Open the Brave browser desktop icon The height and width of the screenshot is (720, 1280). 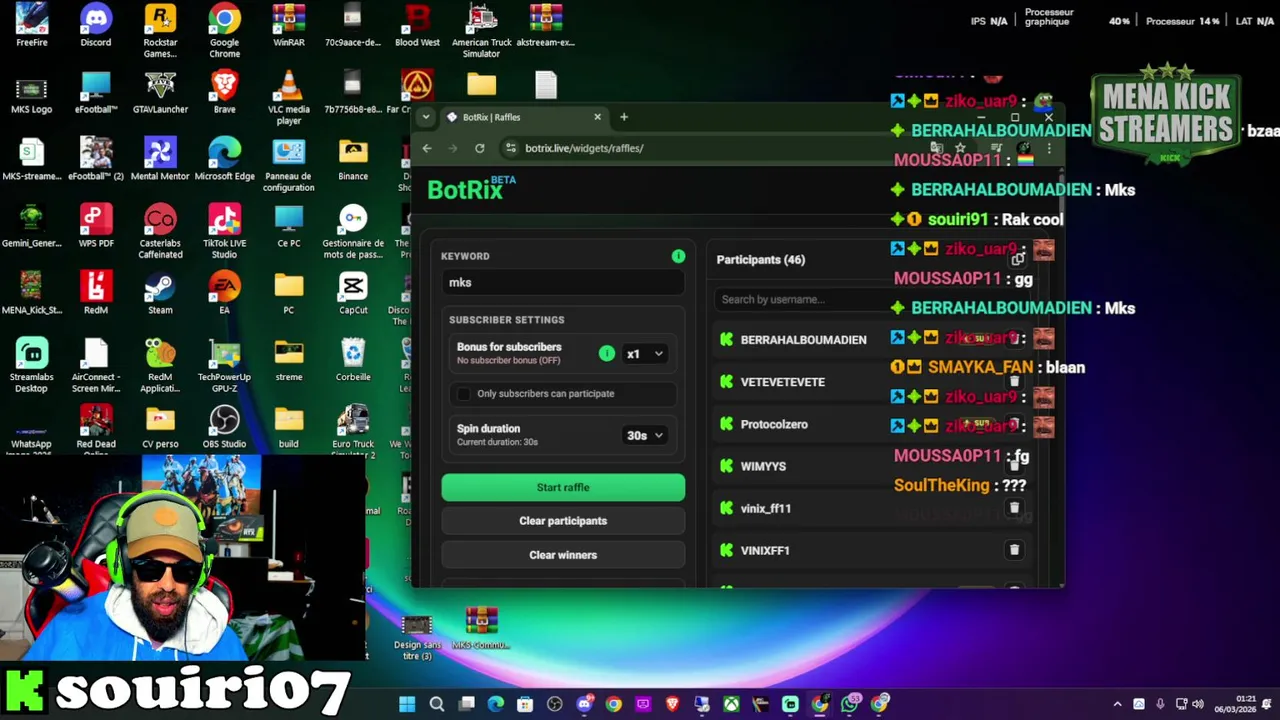click(224, 92)
